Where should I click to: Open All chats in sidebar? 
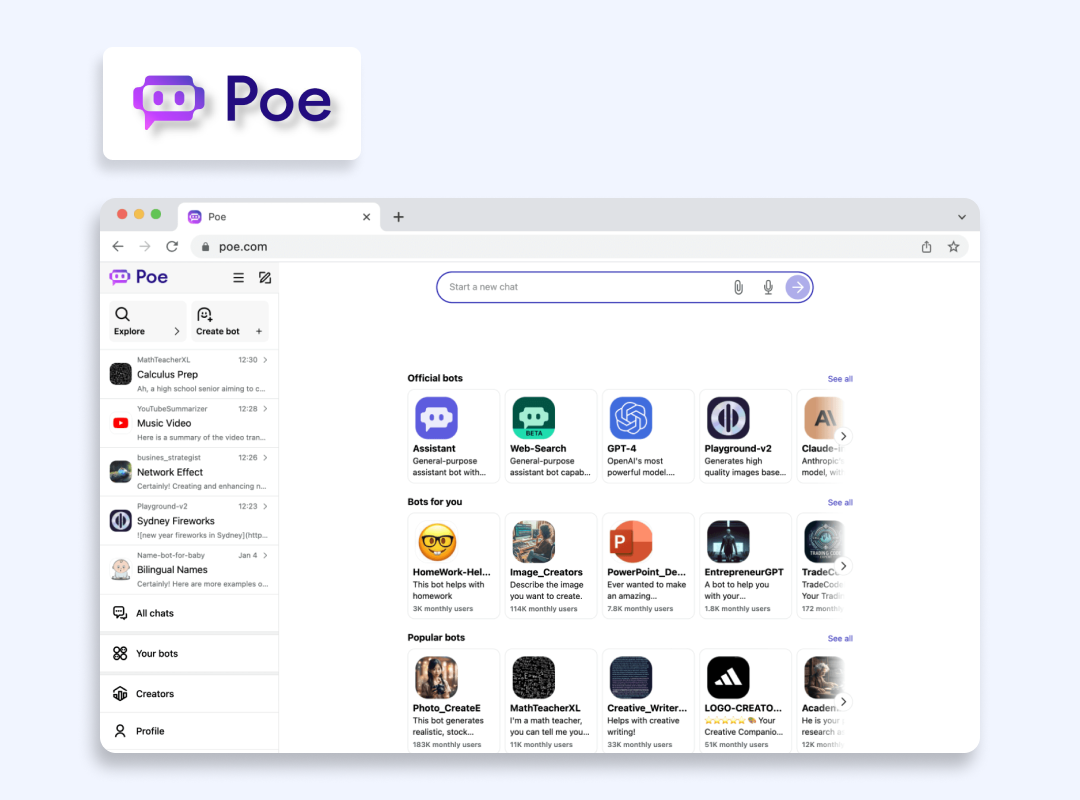point(189,613)
